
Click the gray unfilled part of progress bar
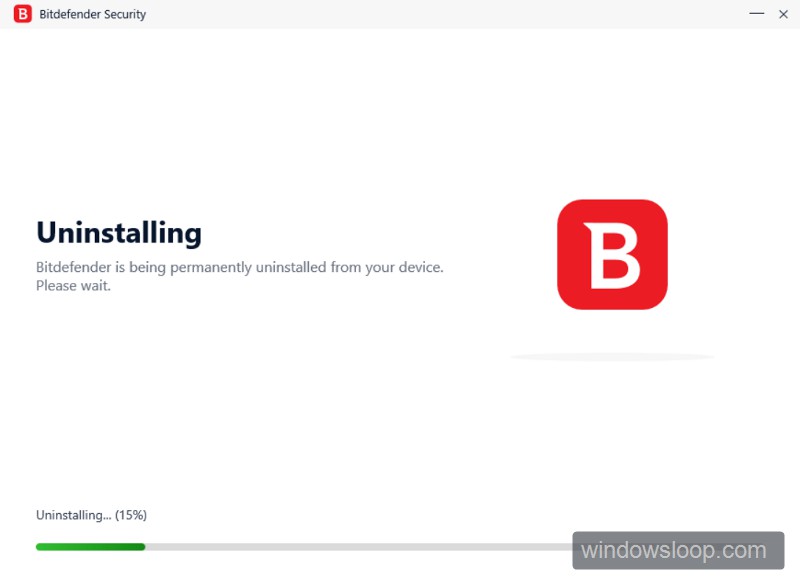pos(350,547)
